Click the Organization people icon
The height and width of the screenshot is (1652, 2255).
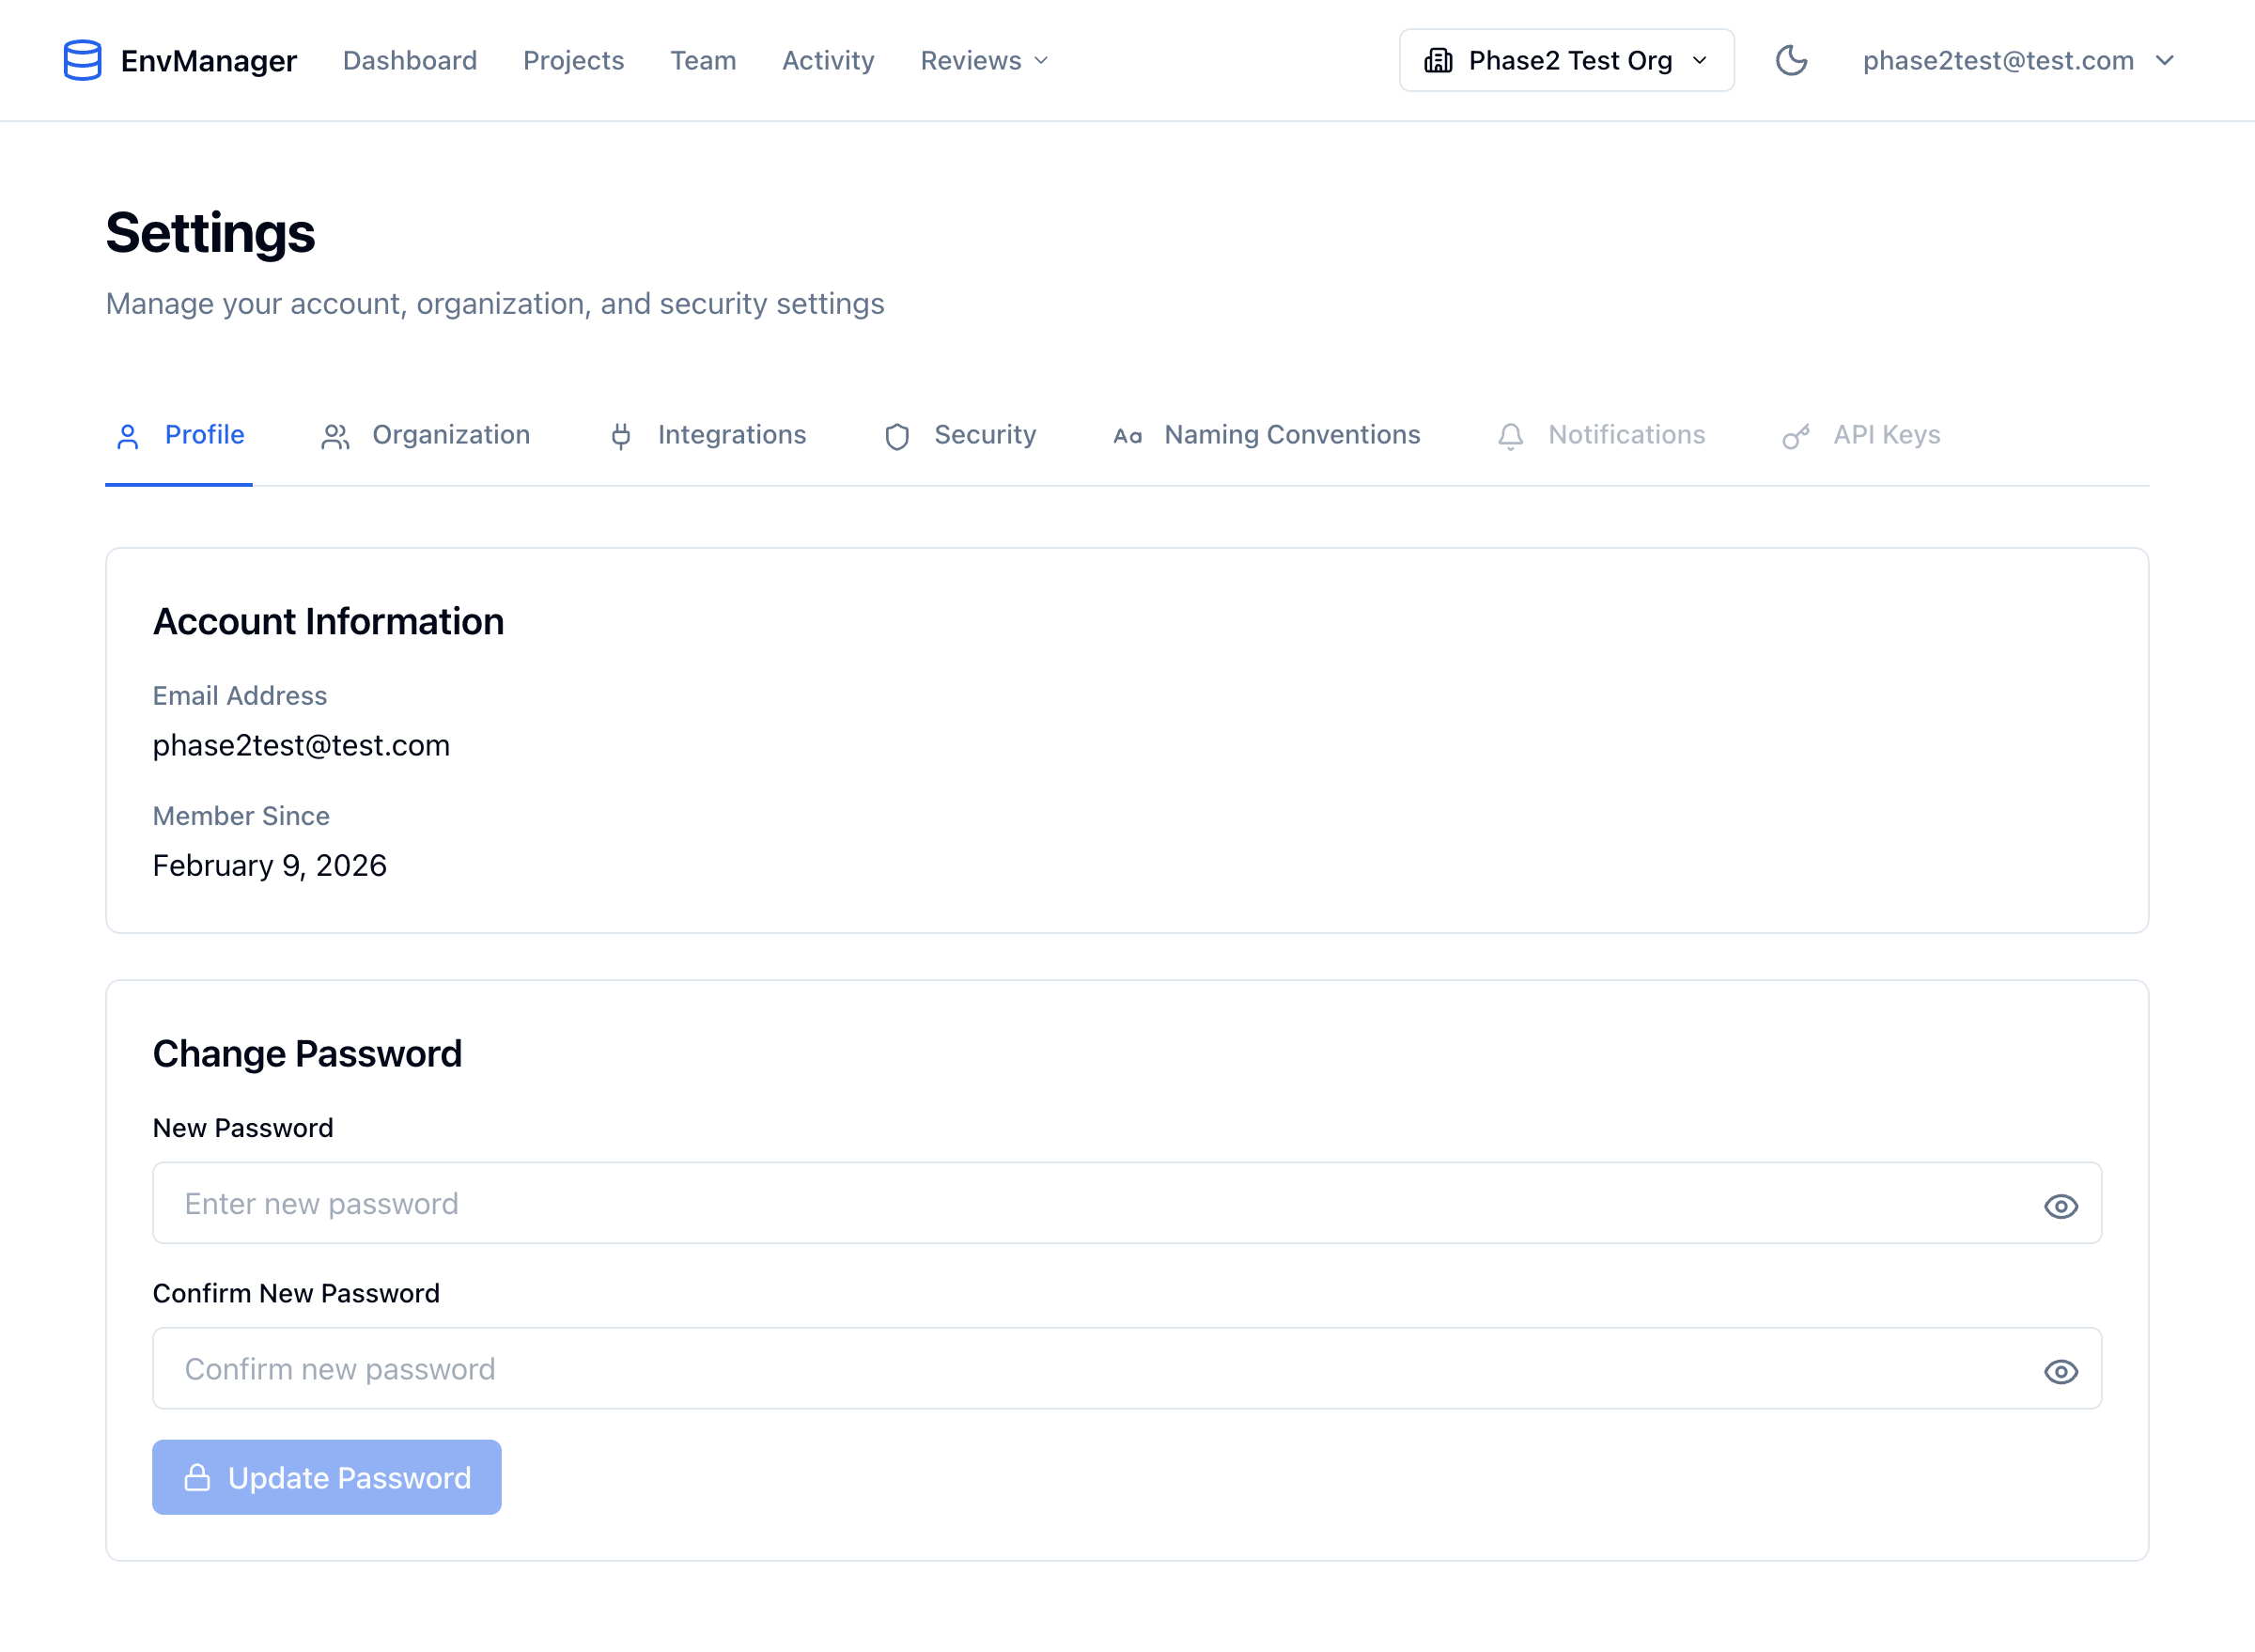pyautogui.click(x=334, y=436)
